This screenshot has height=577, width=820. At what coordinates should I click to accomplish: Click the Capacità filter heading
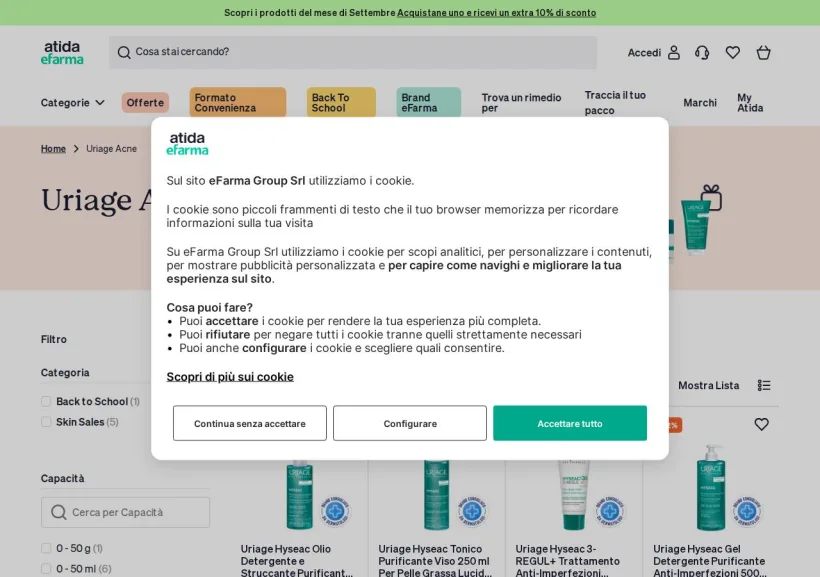click(62, 478)
